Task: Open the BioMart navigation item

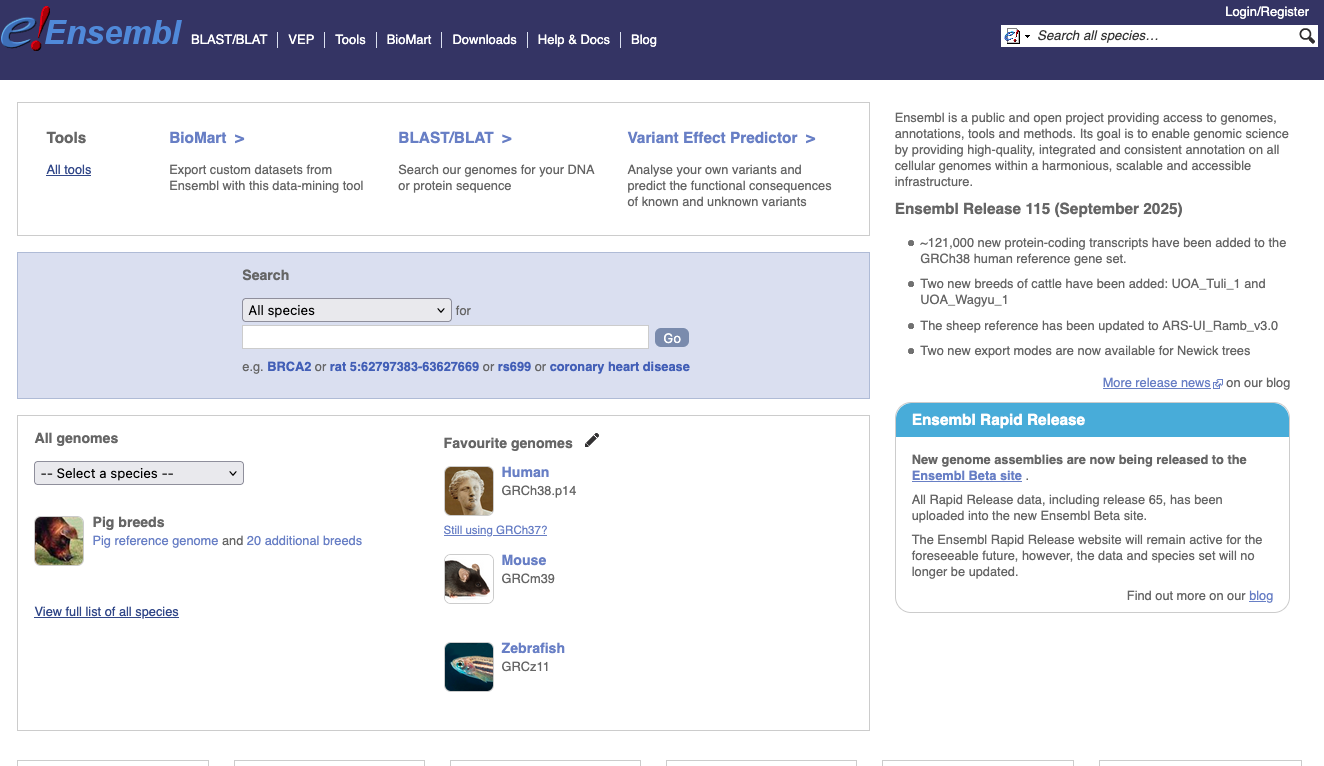Action: point(409,40)
